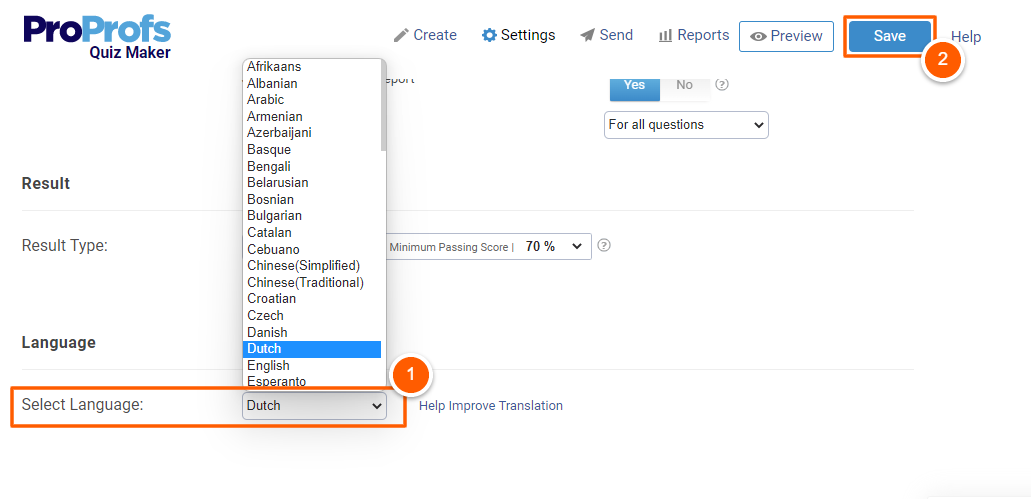The height and width of the screenshot is (499, 1031).
Task: Click the language list scrollbar
Action: point(384,105)
